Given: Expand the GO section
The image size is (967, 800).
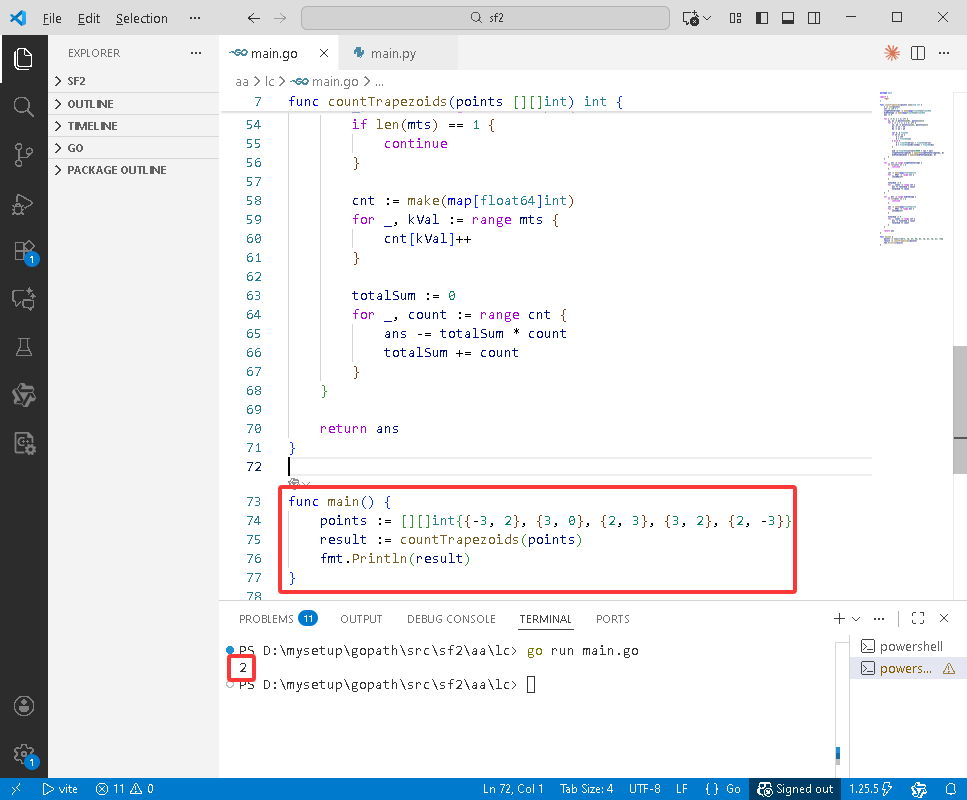Looking at the screenshot, I should [x=133, y=148].
